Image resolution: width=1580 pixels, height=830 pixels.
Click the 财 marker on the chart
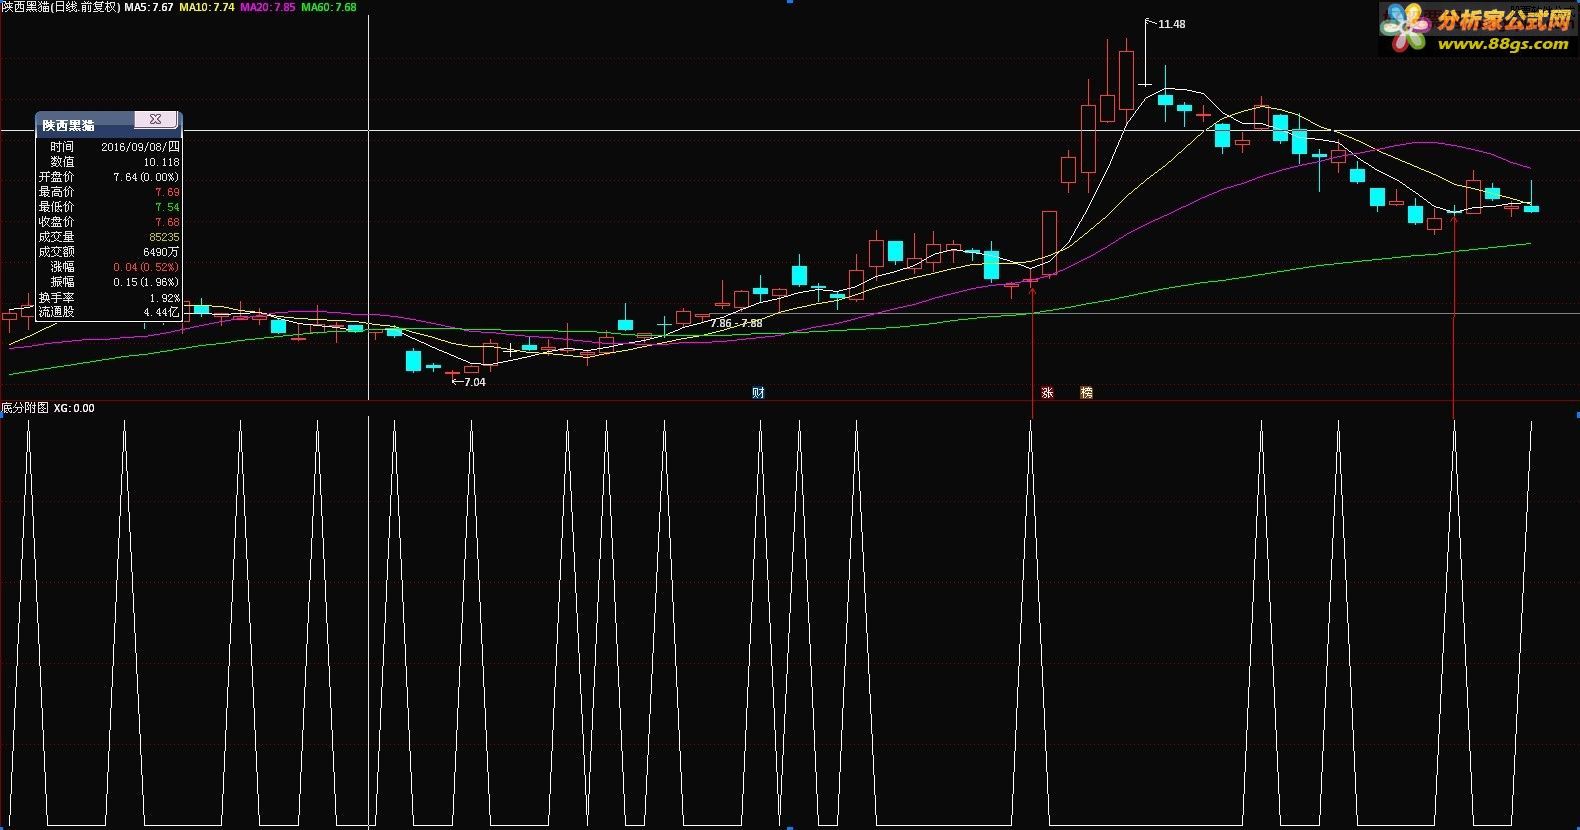[758, 393]
